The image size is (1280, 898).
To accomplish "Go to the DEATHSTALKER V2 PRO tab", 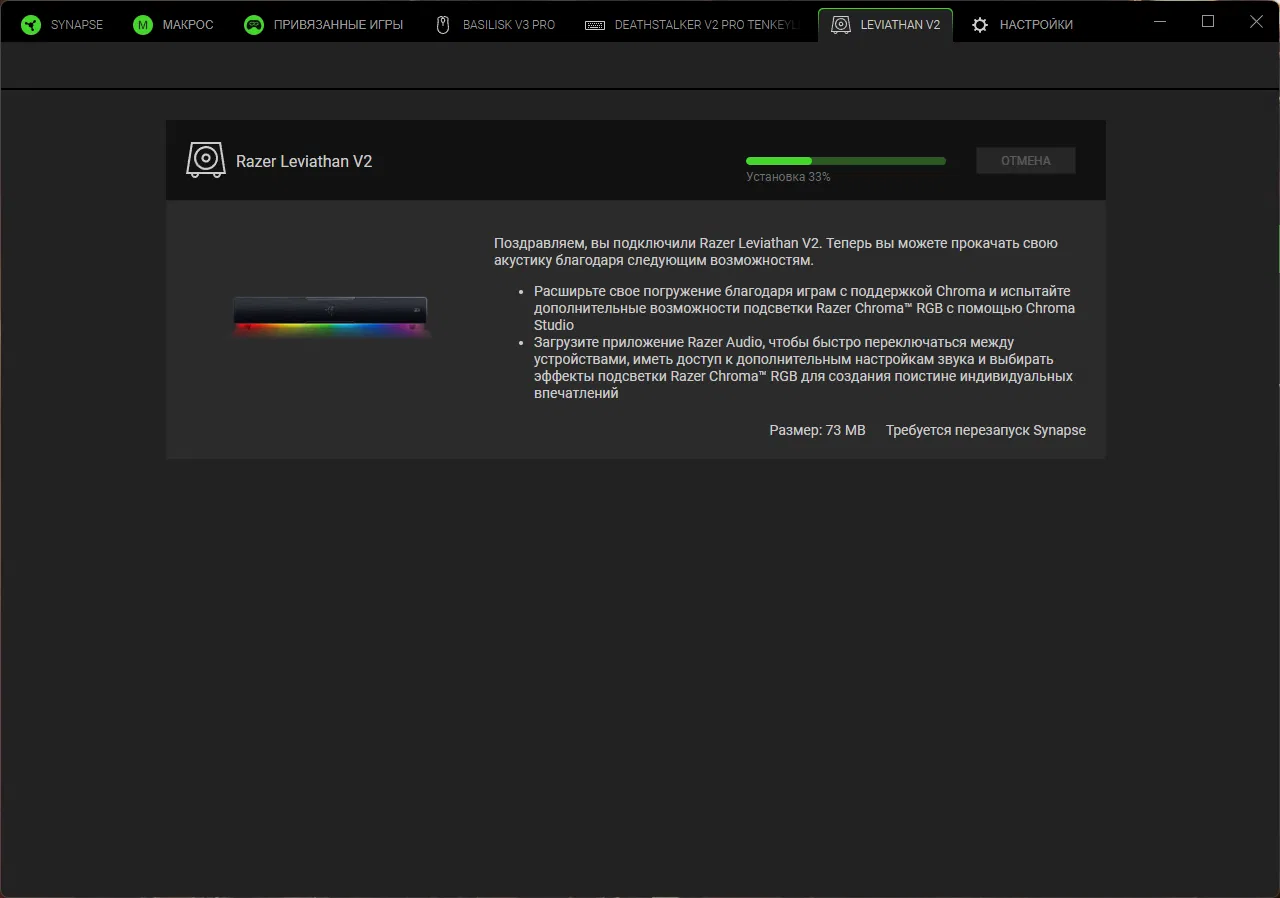I will click(x=692, y=25).
